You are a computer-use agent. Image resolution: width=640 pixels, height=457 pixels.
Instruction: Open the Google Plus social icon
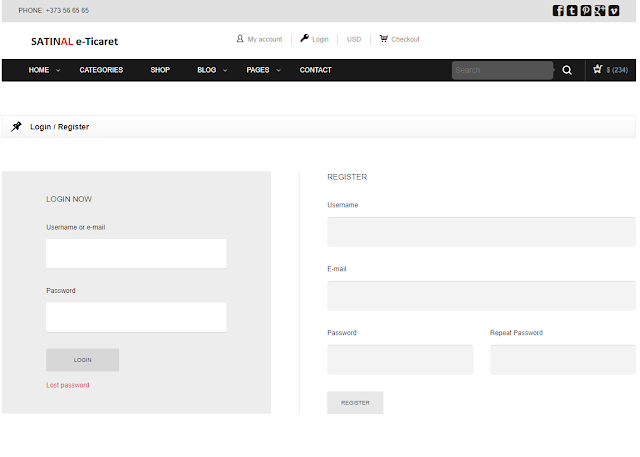[600, 11]
